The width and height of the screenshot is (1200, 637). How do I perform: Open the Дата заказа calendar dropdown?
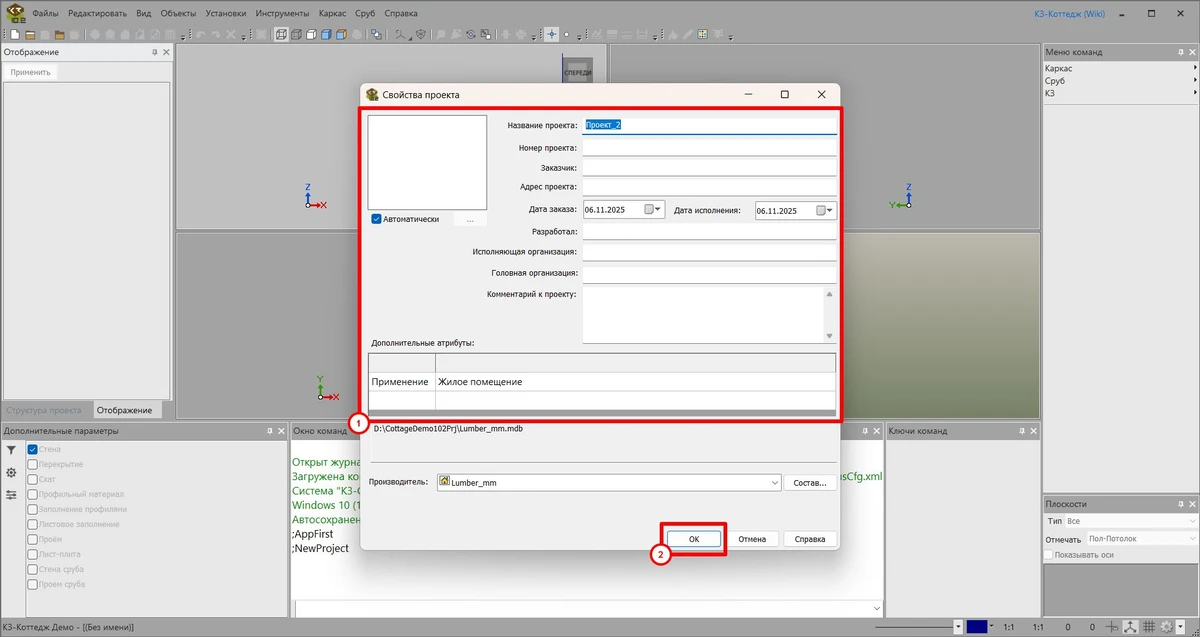pos(653,210)
